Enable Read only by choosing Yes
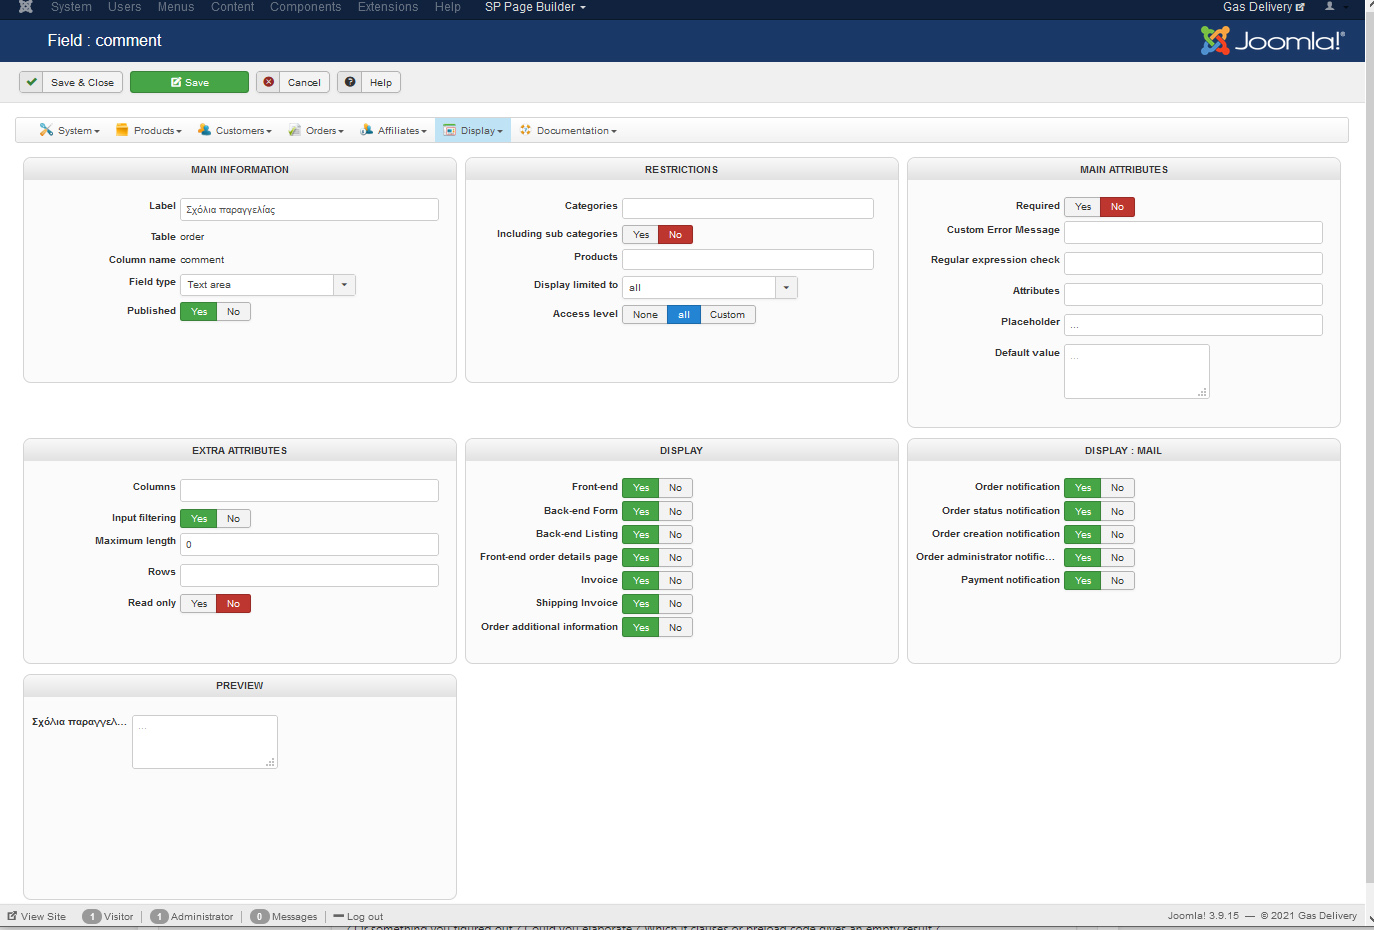This screenshot has width=1374, height=930. (199, 604)
